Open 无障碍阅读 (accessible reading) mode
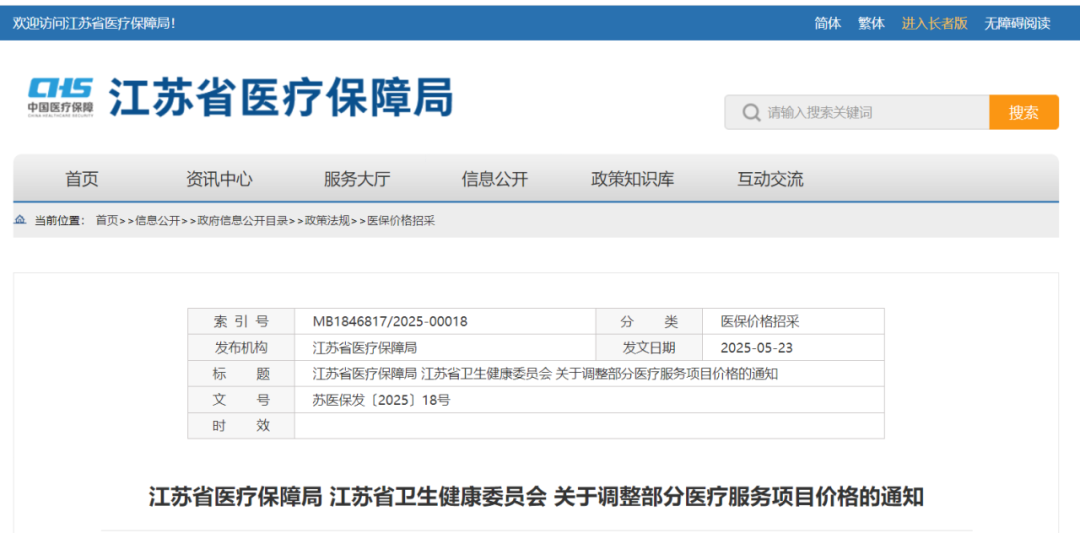The height and width of the screenshot is (533, 1080). [x=1017, y=23]
